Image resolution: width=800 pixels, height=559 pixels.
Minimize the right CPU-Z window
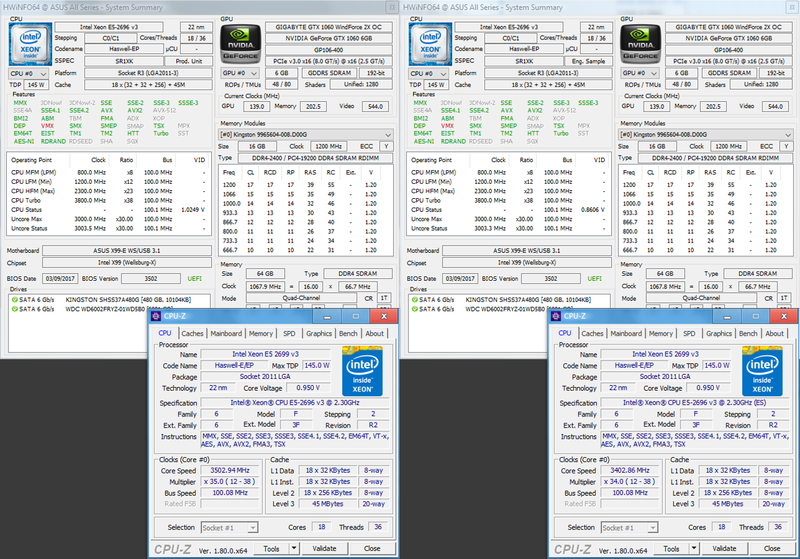coord(727,316)
